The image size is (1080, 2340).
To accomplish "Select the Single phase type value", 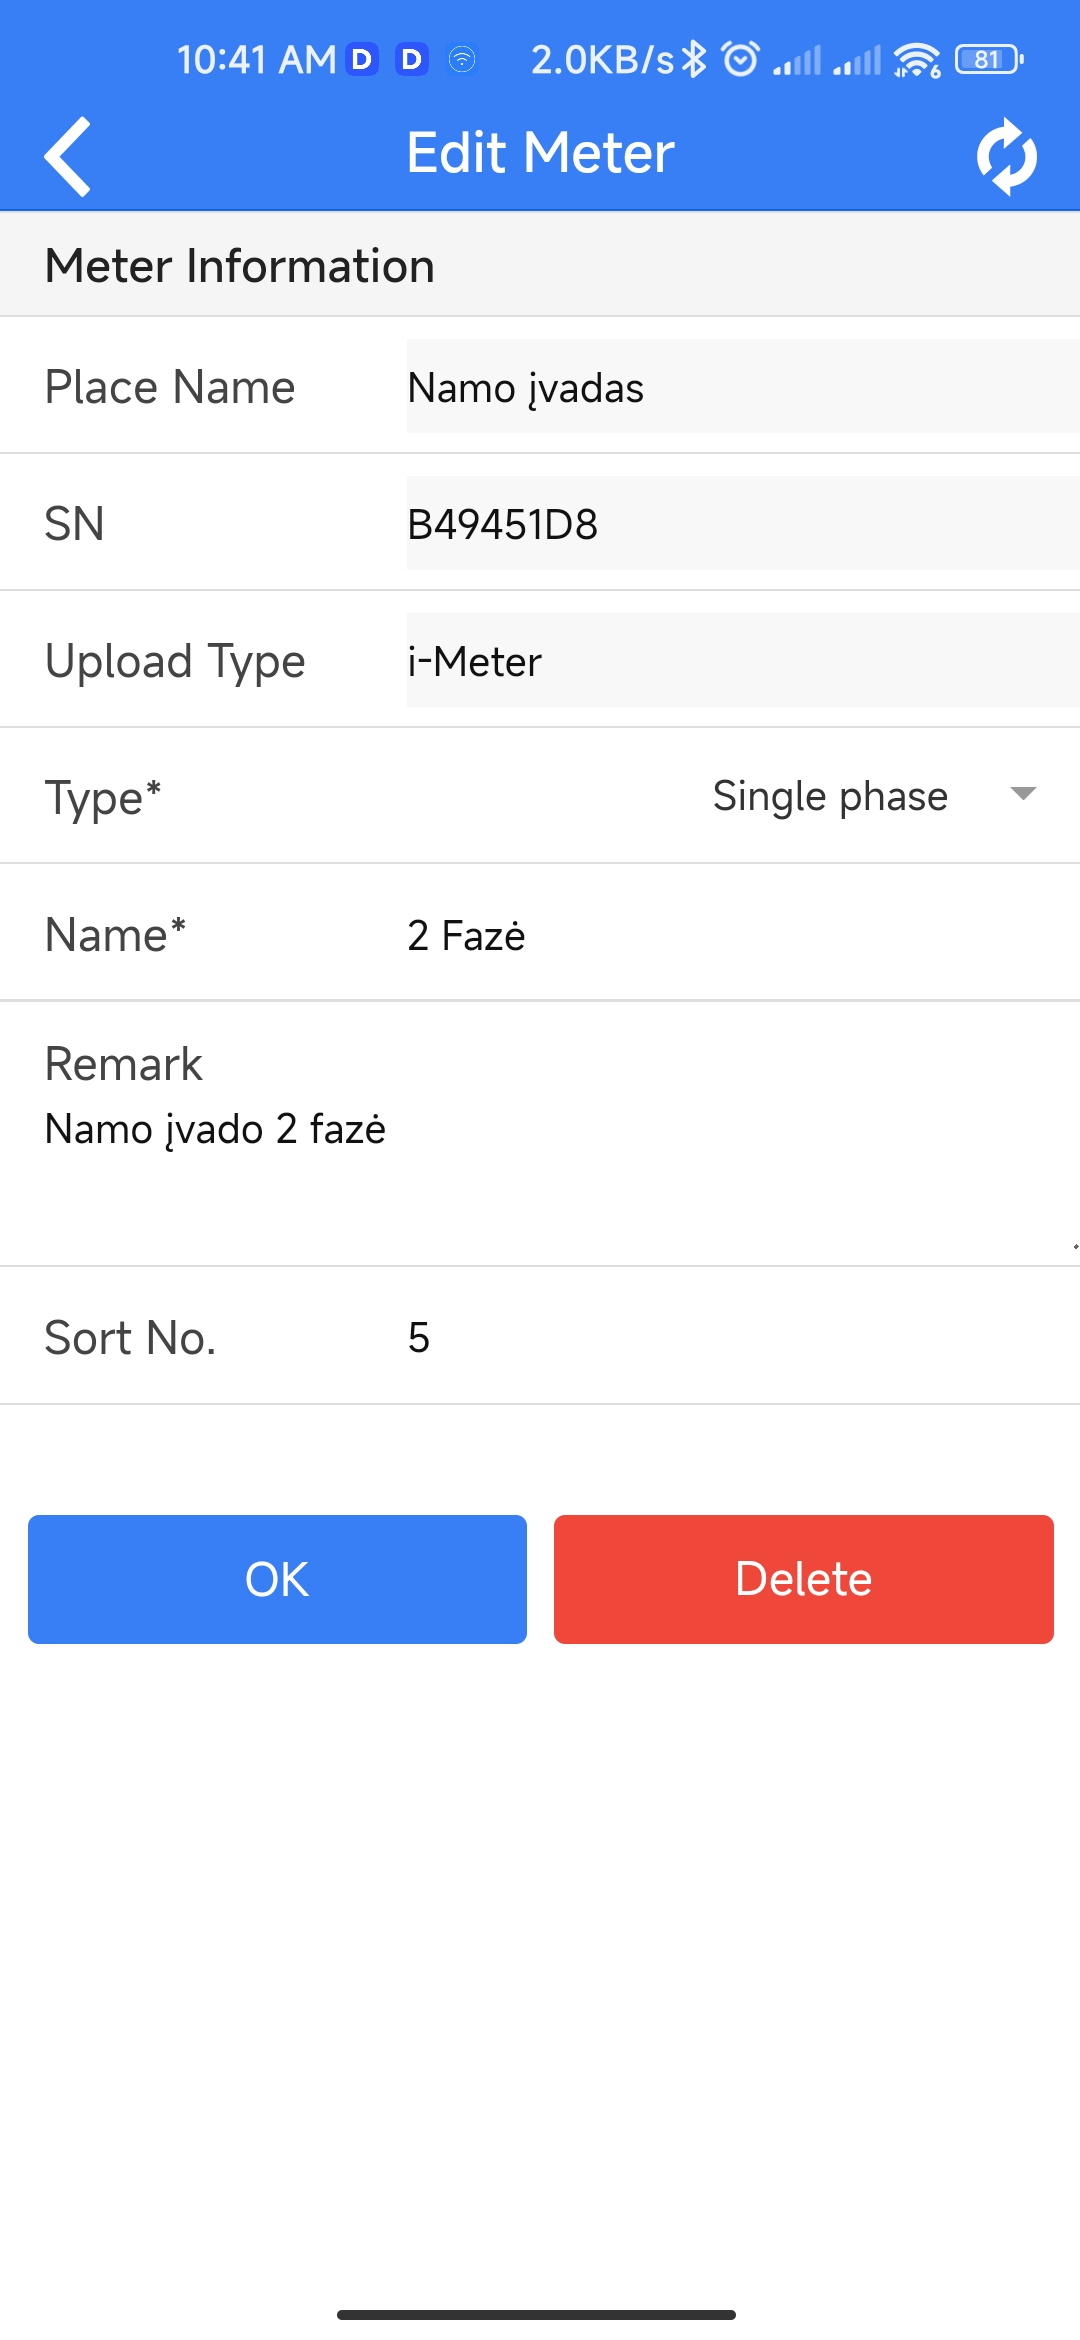I will 830,796.
